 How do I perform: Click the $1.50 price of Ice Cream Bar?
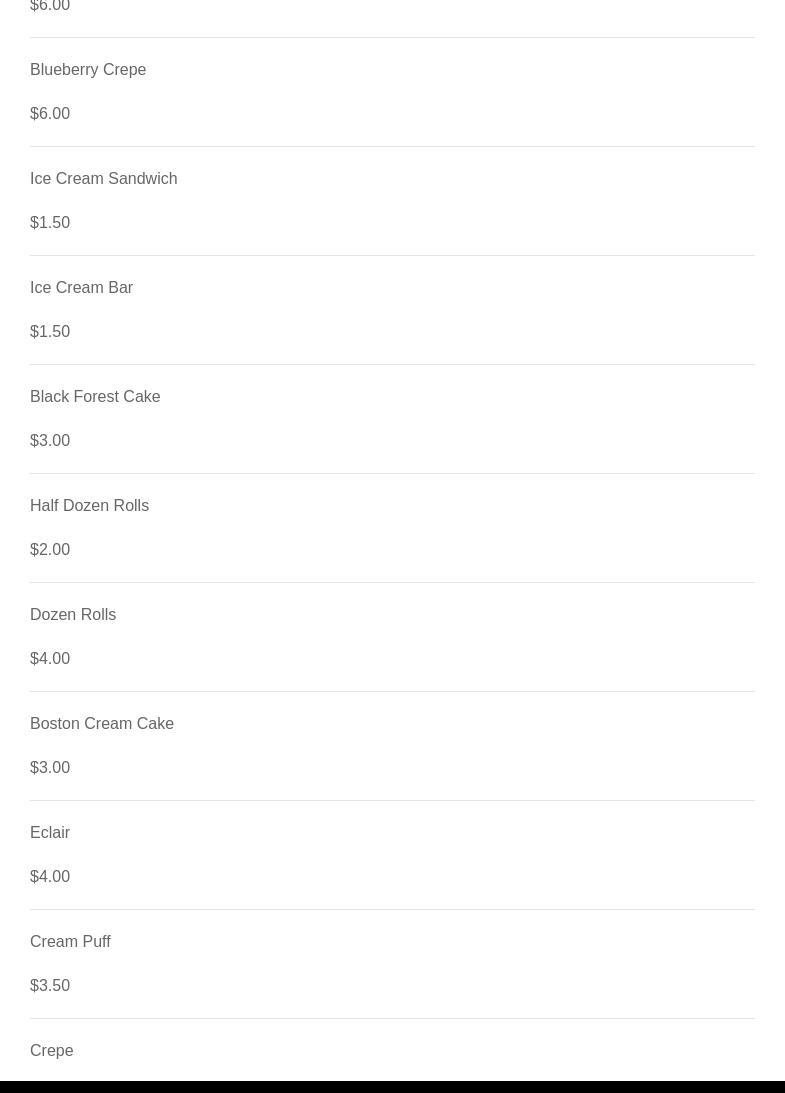50,332
